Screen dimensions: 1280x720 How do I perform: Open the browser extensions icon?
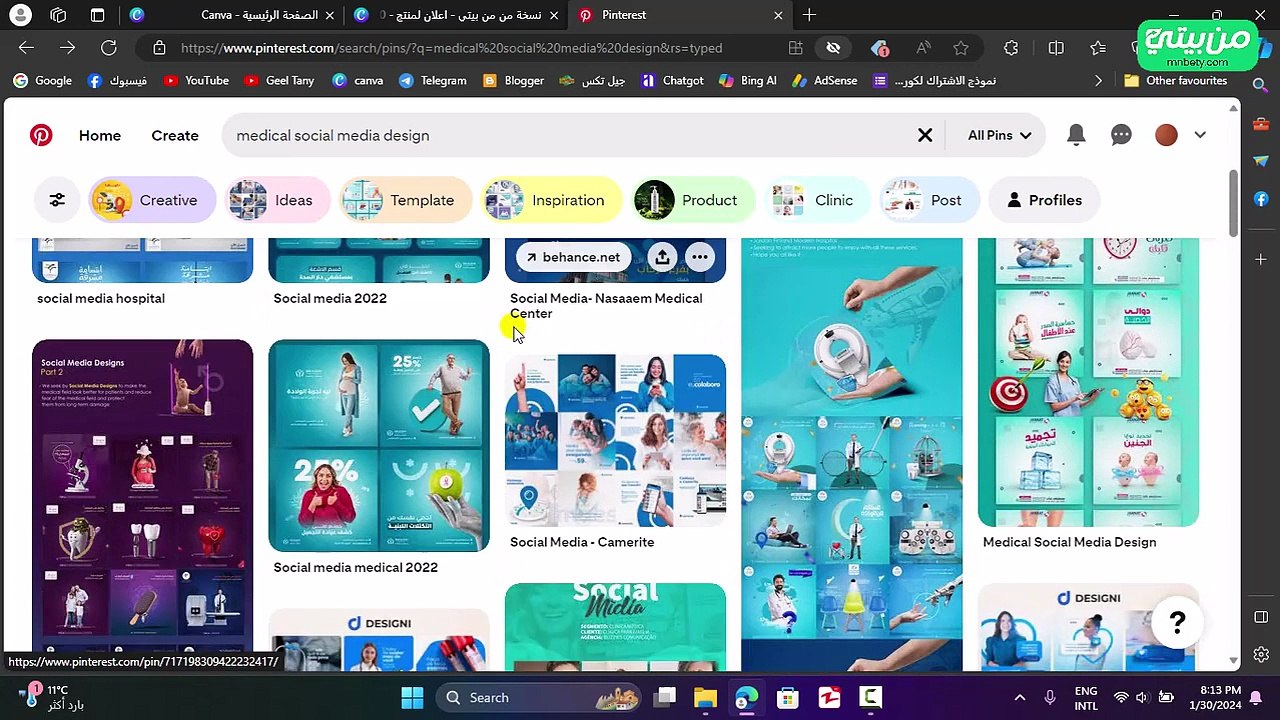1011,48
